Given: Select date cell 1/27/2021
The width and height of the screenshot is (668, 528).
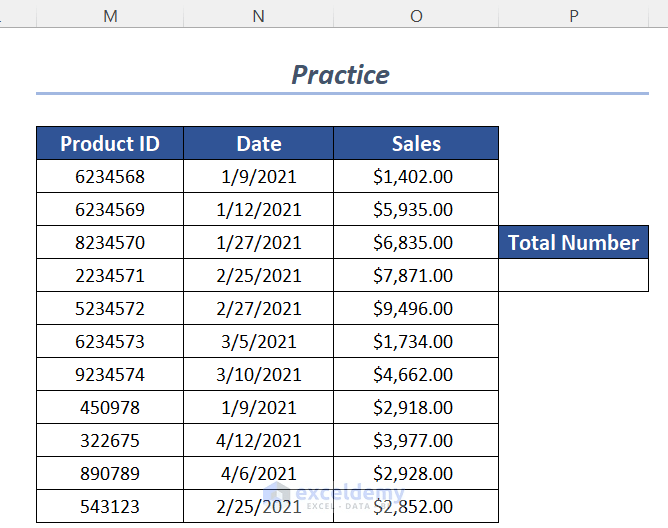Looking at the screenshot, I should click(x=259, y=242).
